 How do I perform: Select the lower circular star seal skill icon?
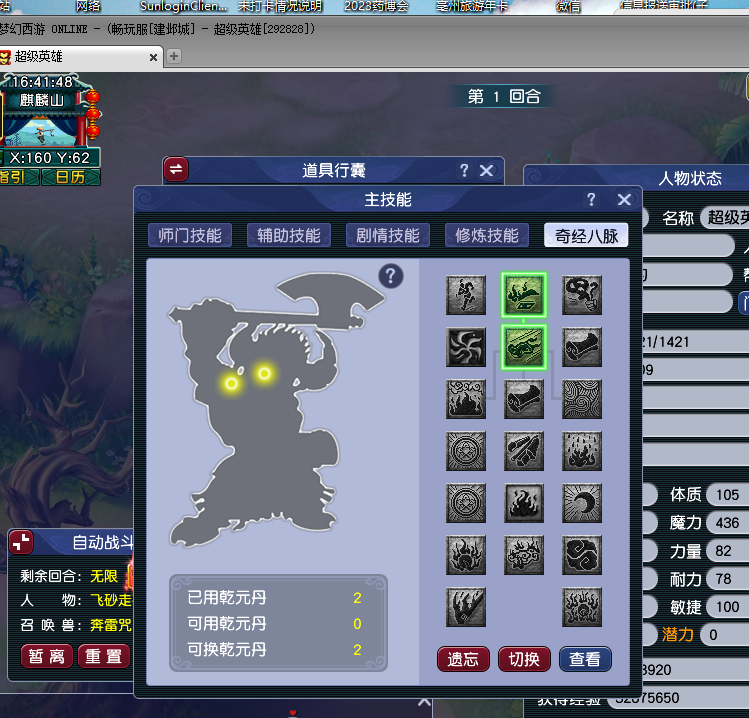click(x=466, y=503)
